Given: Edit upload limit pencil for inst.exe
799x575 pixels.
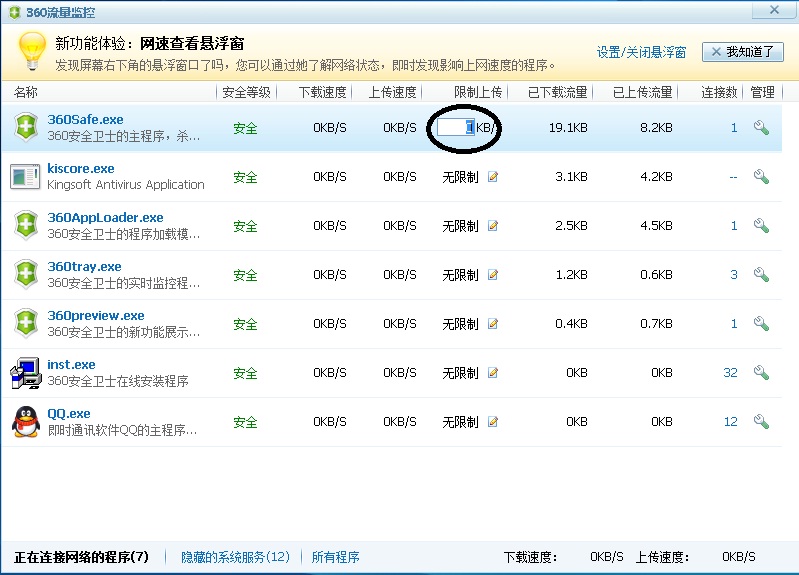Looking at the screenshot, I should [493, 373].
